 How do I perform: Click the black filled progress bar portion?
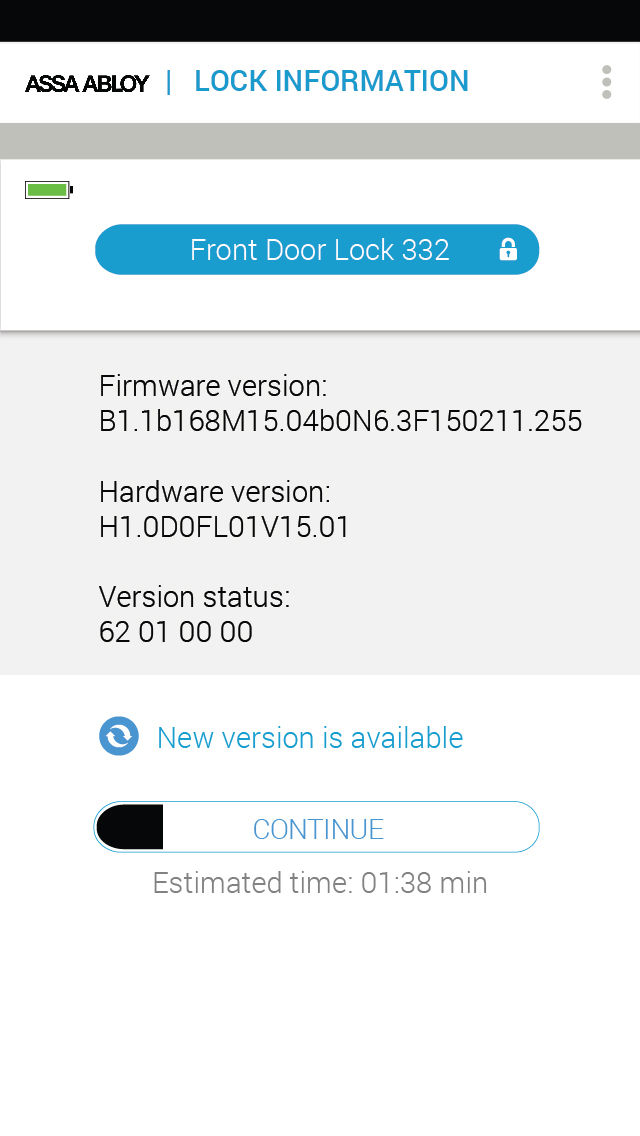click(x=130, y=827)
